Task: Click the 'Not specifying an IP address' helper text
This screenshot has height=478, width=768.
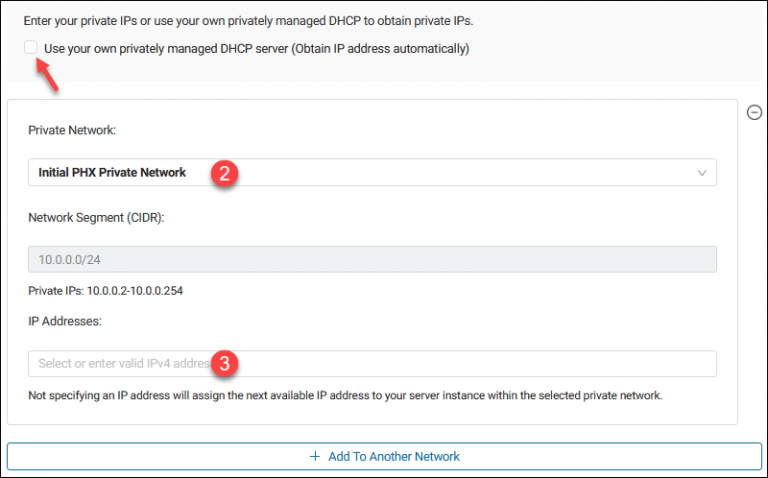Action: (x=345, y=395)
